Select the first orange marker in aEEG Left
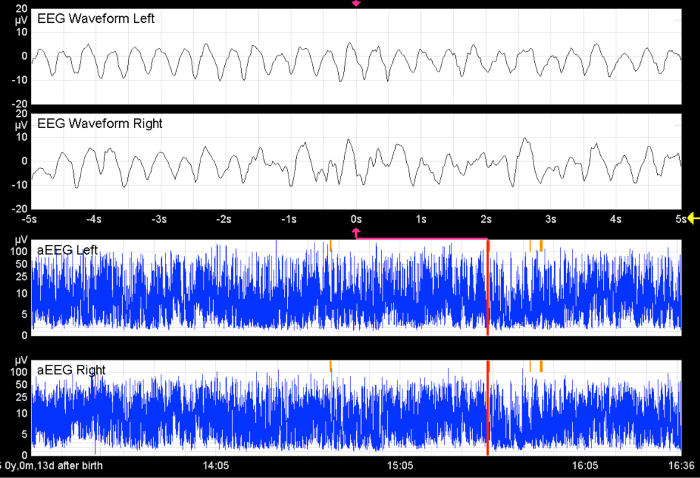Viewport: 700px width, 478px height. click(x=330, y=244)
